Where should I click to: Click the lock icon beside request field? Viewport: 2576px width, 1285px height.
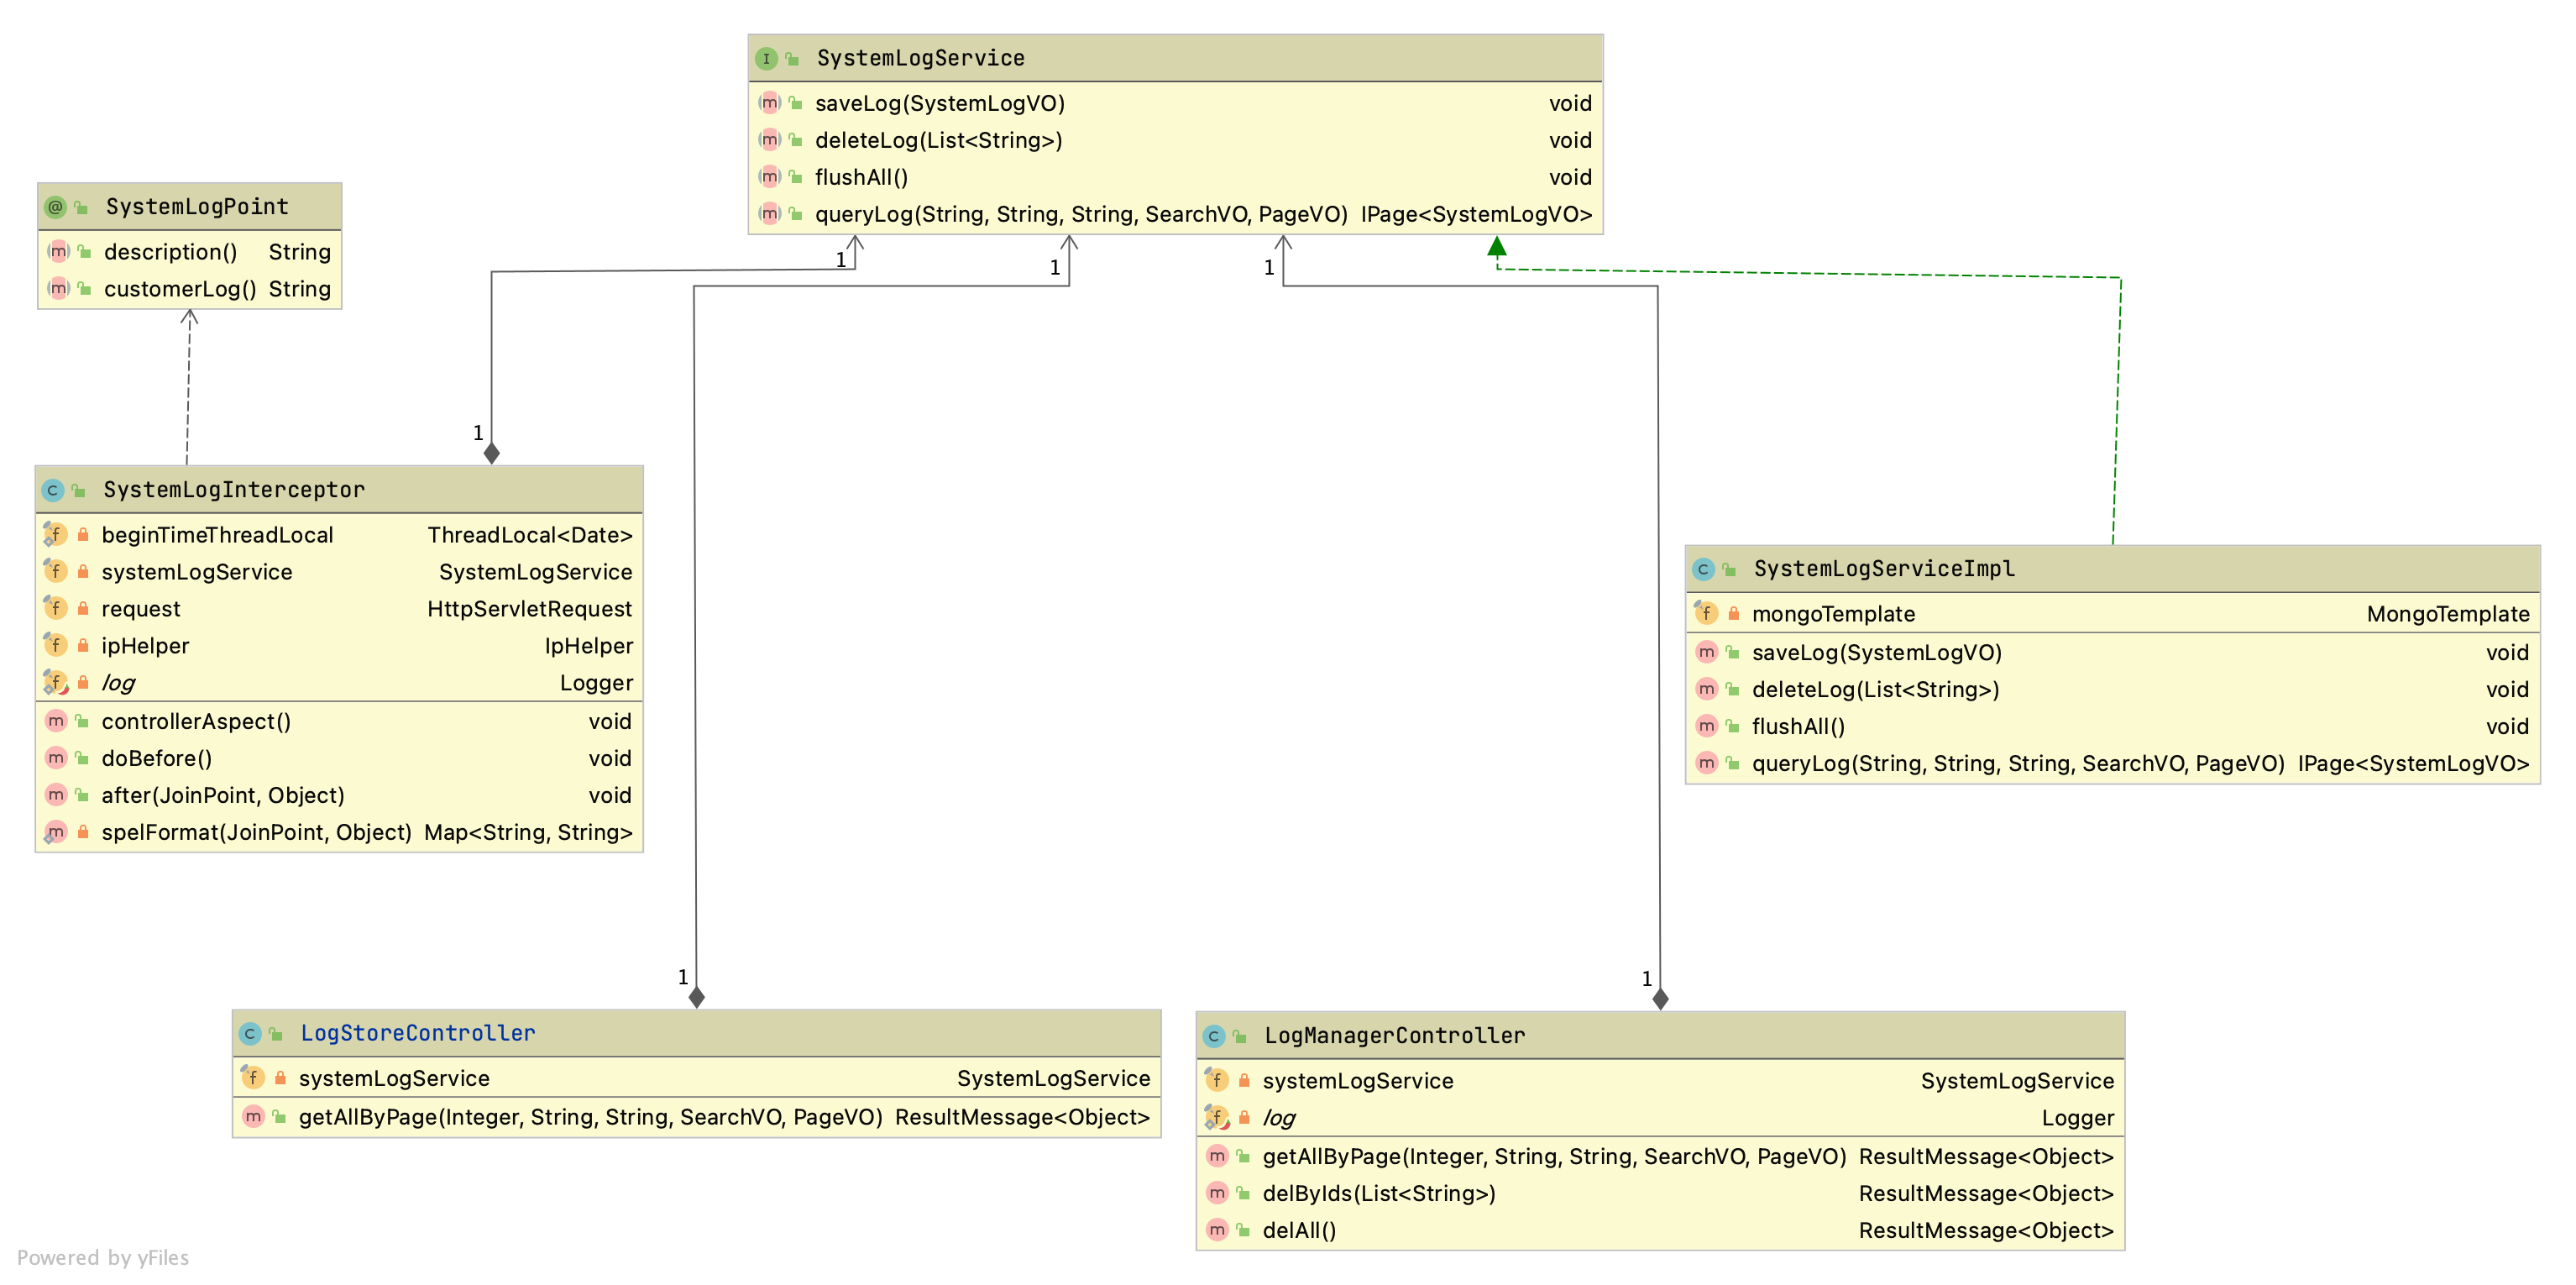[83, 609]
